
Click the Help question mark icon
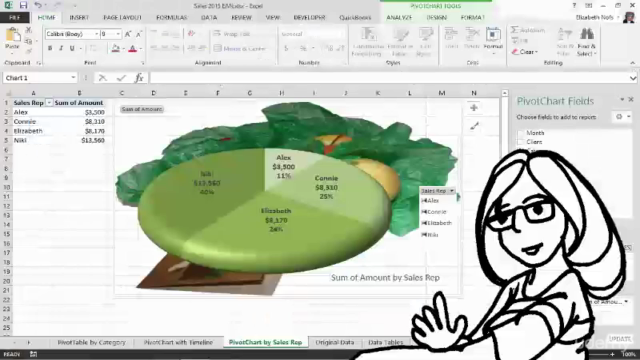coord(574,6)
